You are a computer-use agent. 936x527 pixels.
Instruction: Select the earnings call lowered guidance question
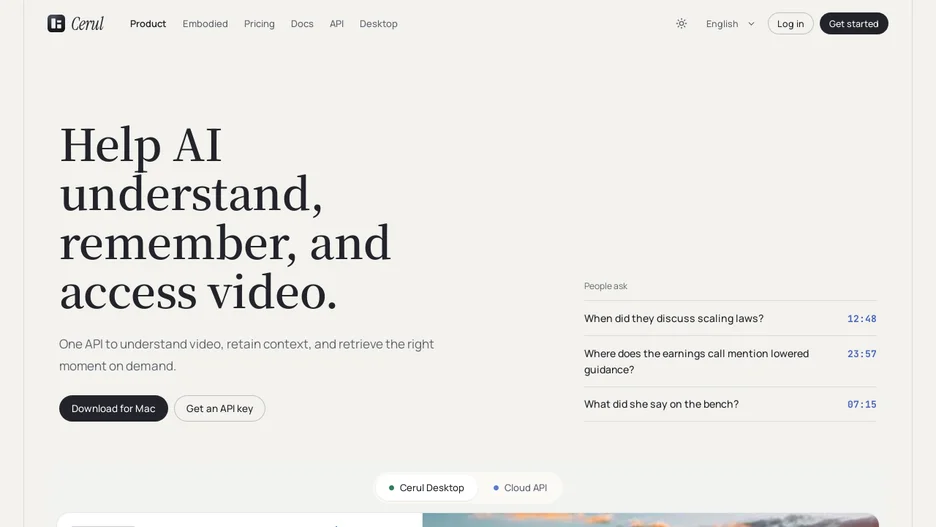point(696,362)
